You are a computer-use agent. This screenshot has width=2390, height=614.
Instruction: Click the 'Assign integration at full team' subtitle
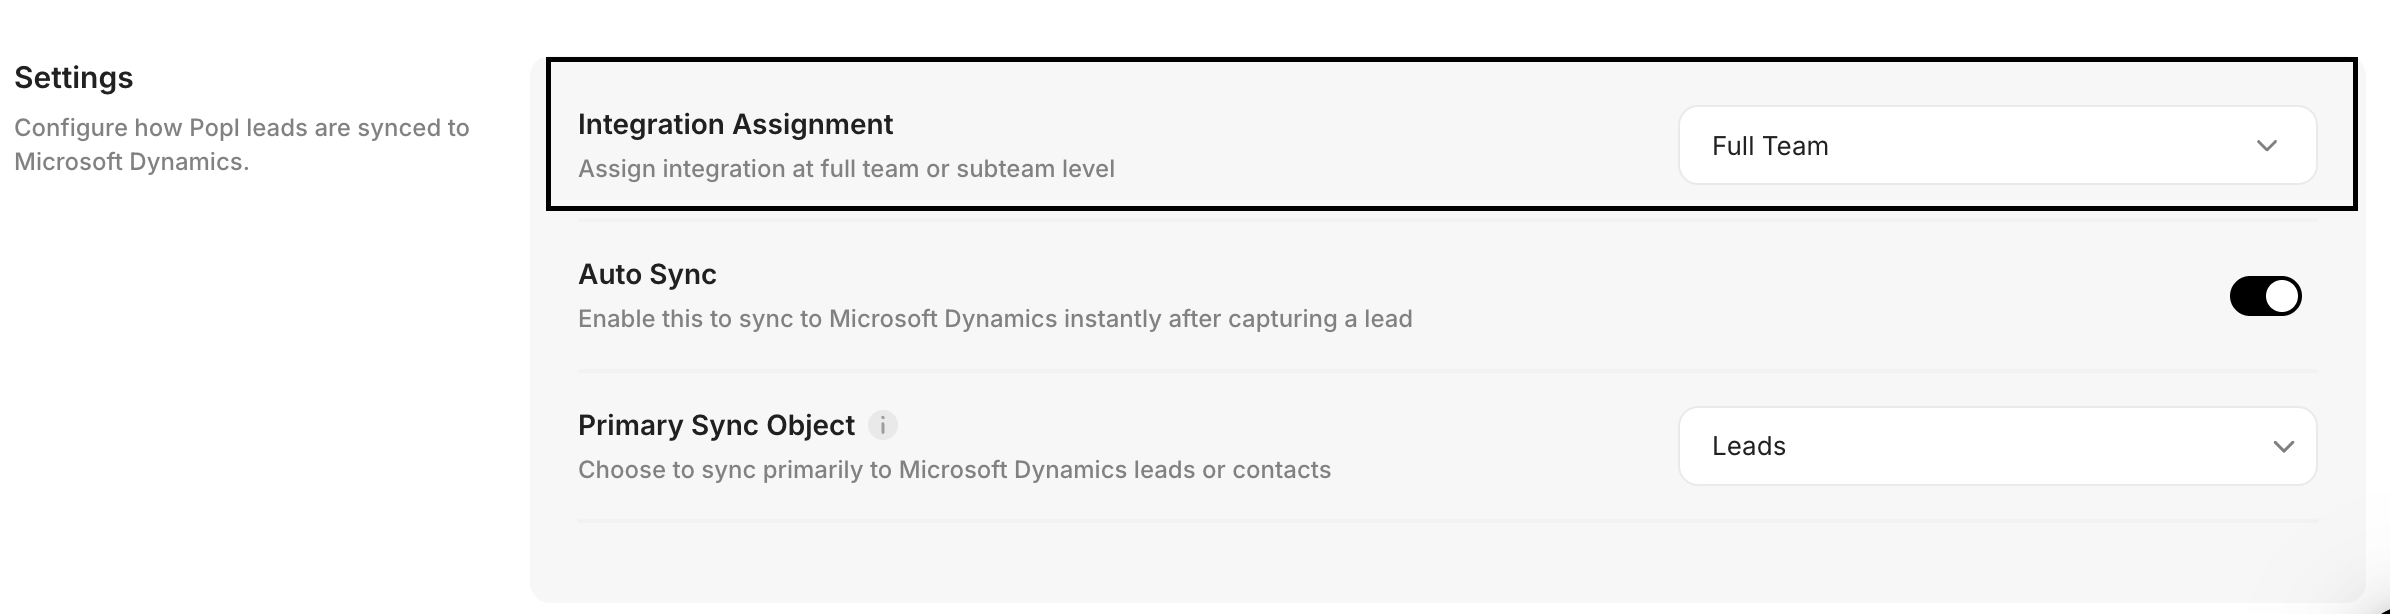tap(846, 169)
